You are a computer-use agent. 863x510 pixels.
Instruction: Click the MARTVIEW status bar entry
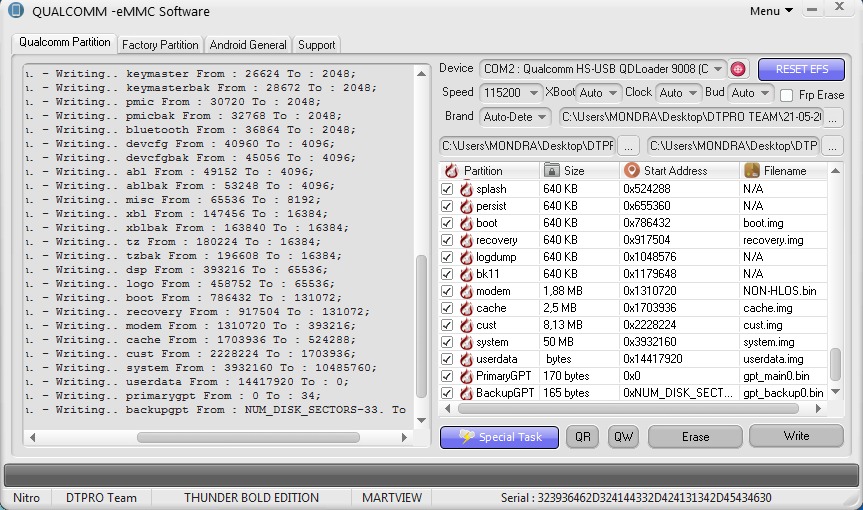click(x=392, y=498)
